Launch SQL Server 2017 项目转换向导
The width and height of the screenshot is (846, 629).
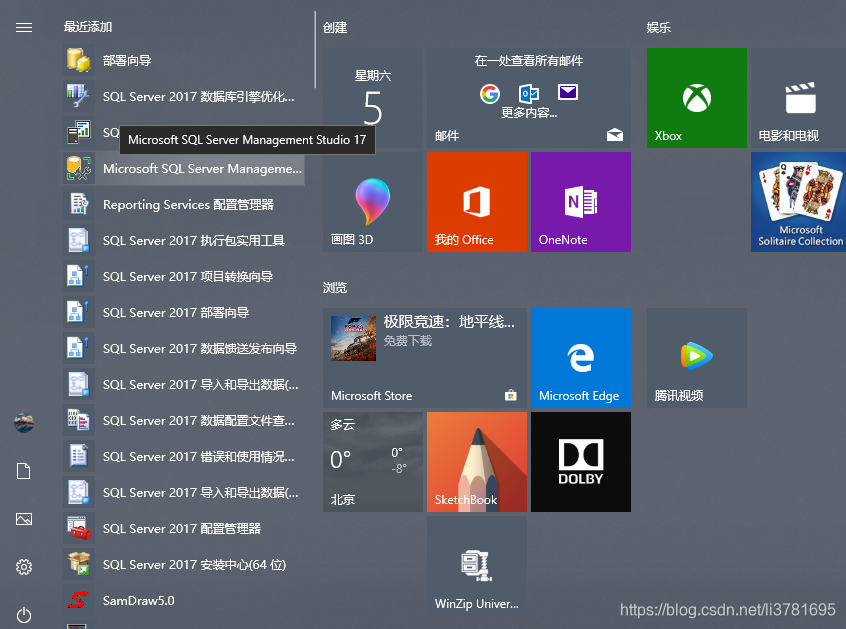pos(183,277)
